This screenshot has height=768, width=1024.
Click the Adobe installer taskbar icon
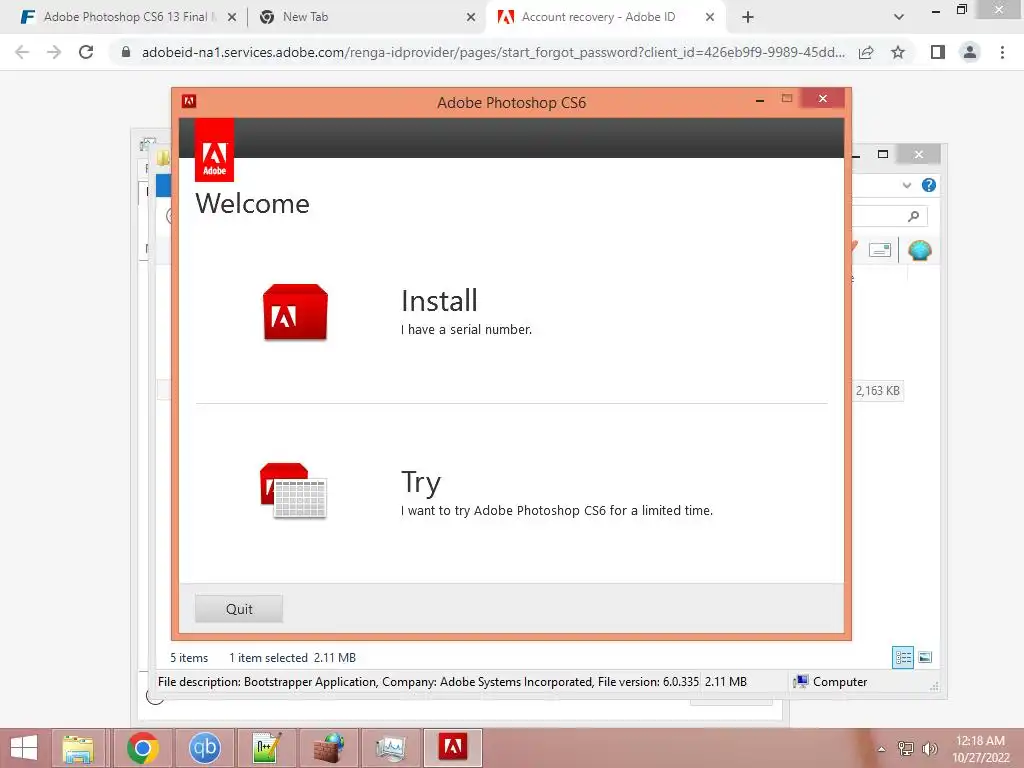(x=453, y=748)
